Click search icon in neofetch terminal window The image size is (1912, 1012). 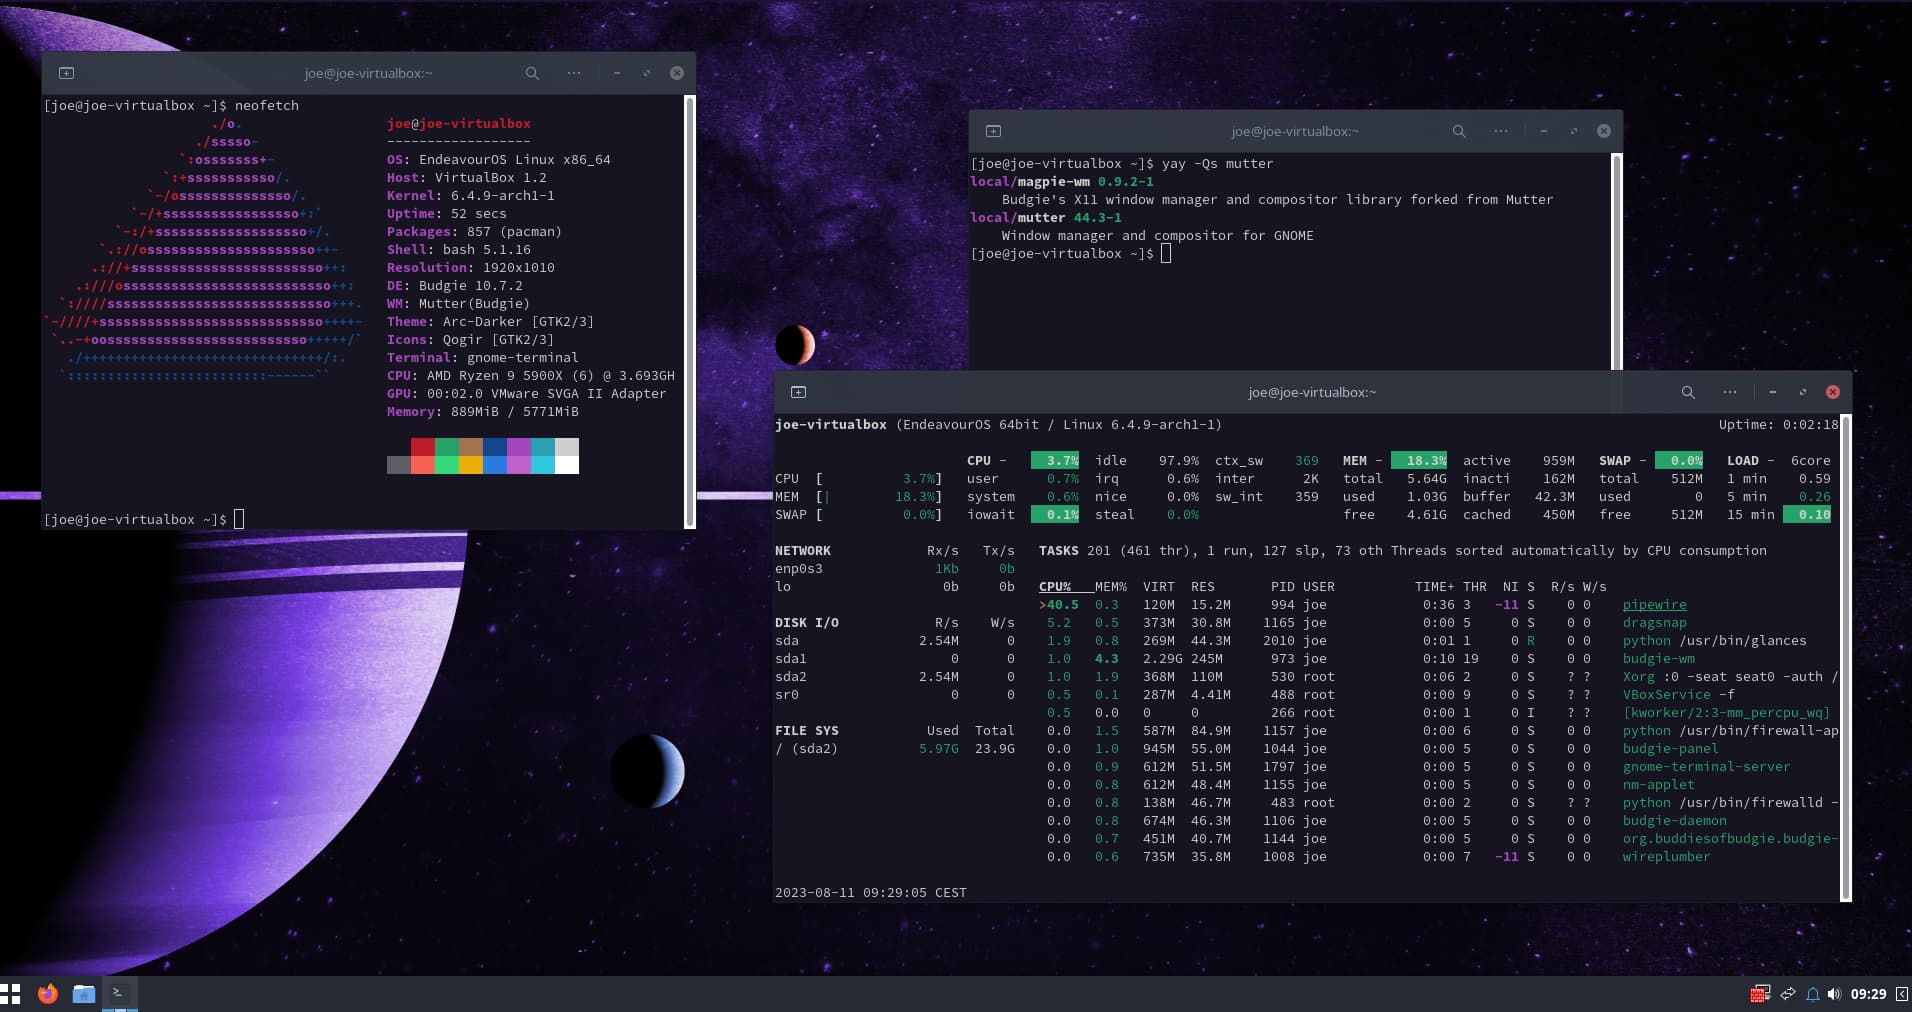(x=532, y=73)
